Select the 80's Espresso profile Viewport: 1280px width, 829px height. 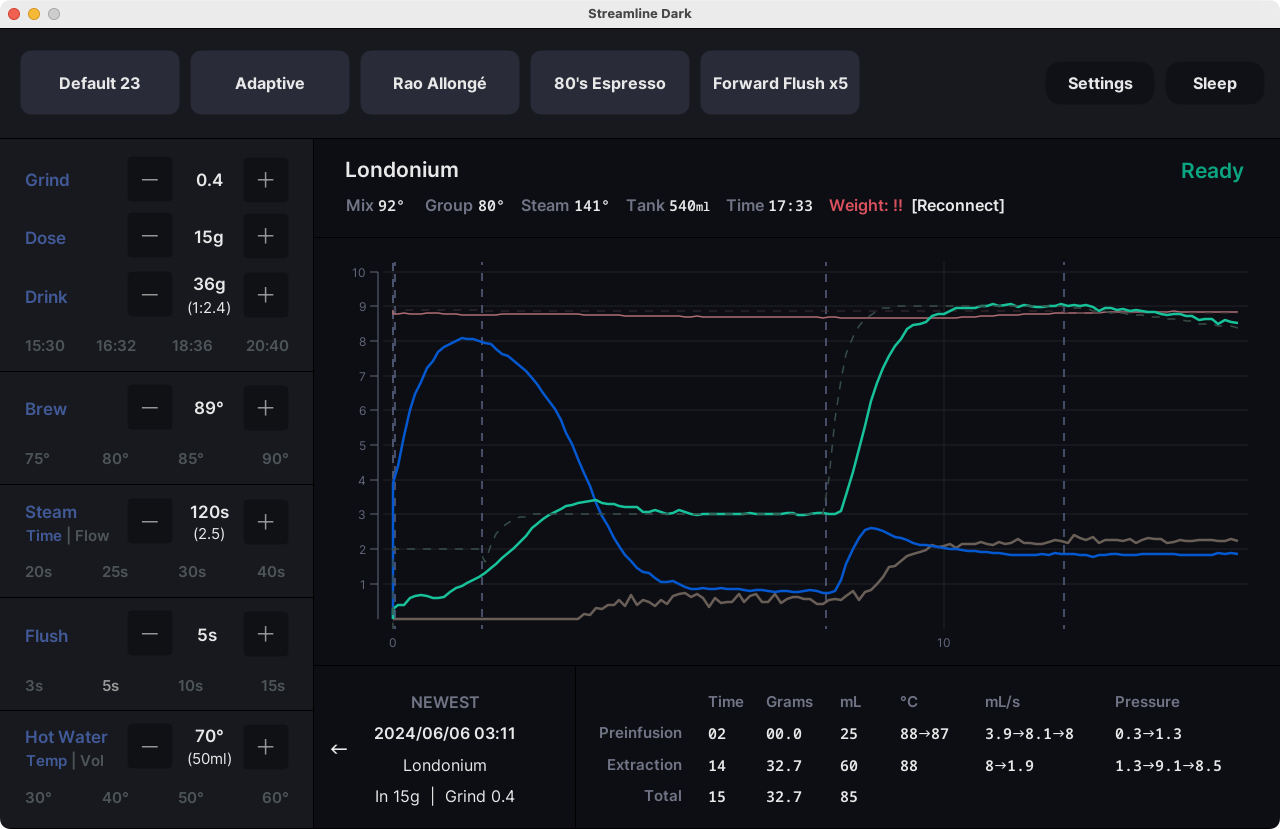(x=610, y=83)
